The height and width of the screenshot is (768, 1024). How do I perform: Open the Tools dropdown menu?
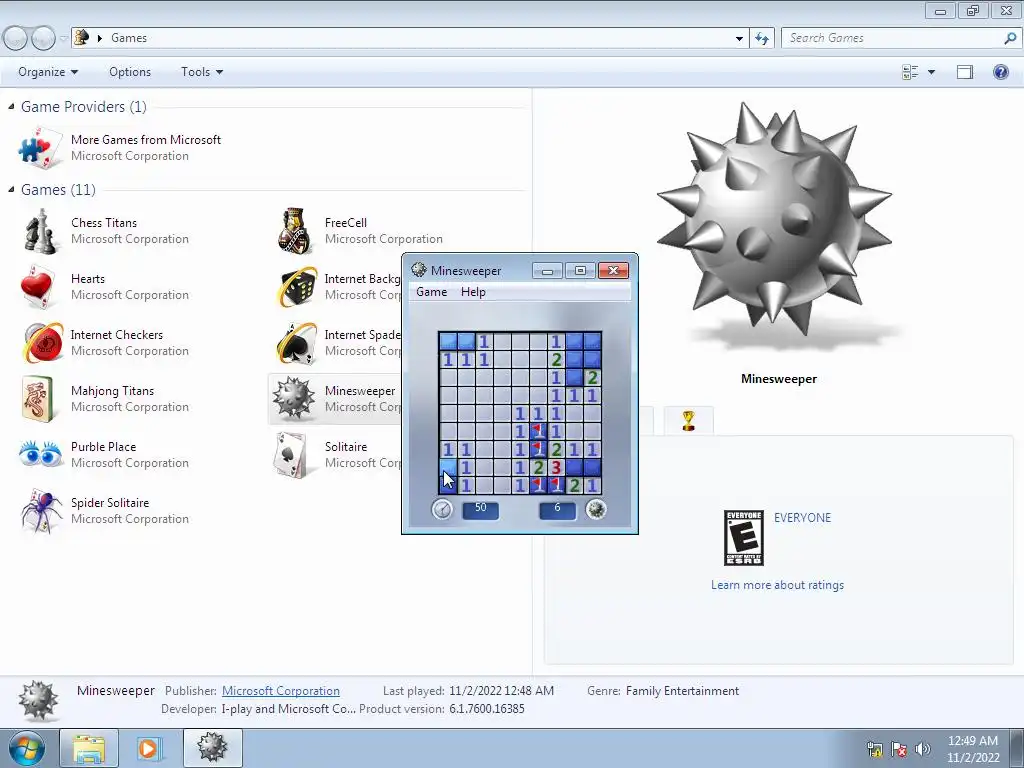(202, 72)
